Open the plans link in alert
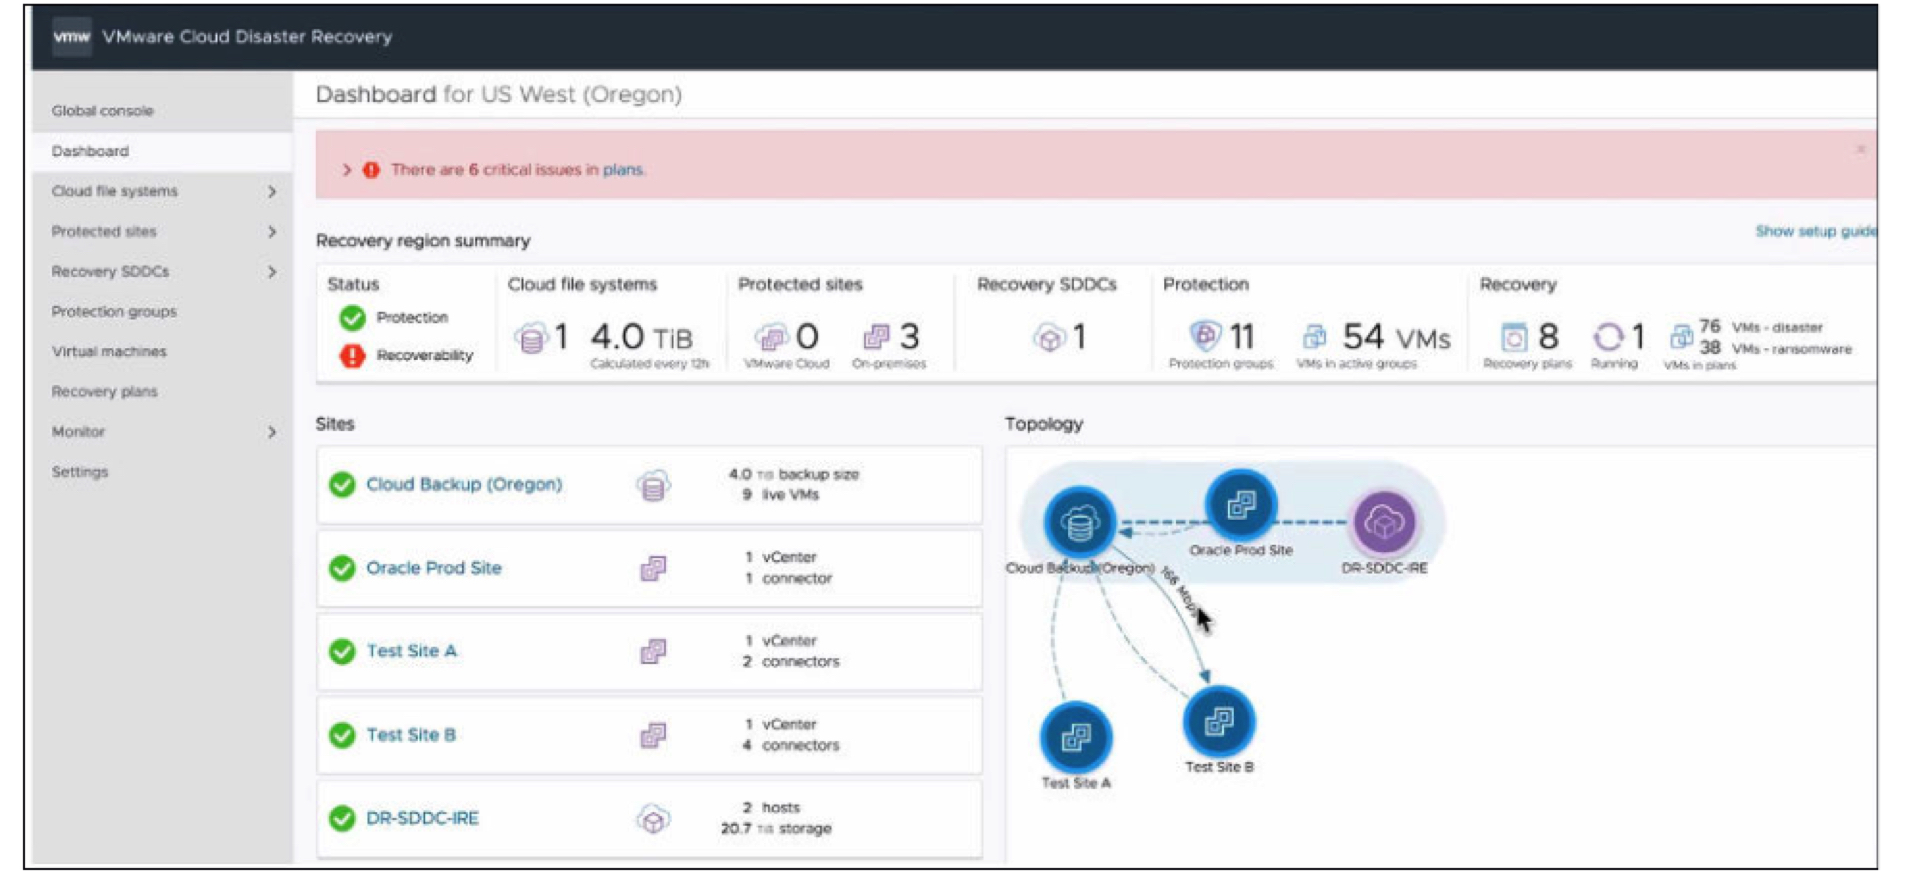Viewport: 1913px width, 893px height. click(623, 170)
